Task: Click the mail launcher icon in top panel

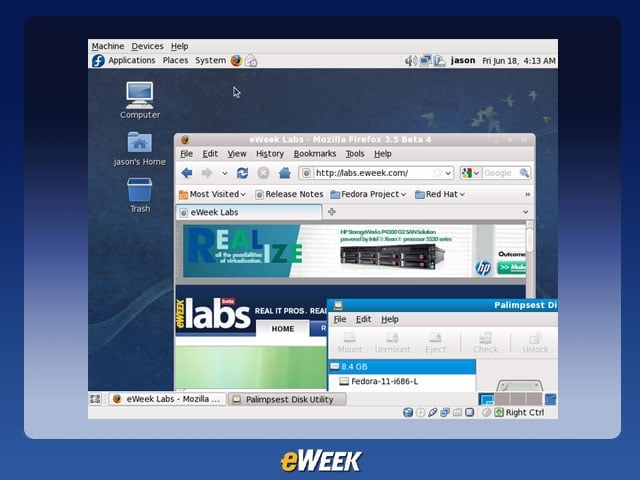Action: [x=251, y=60]
